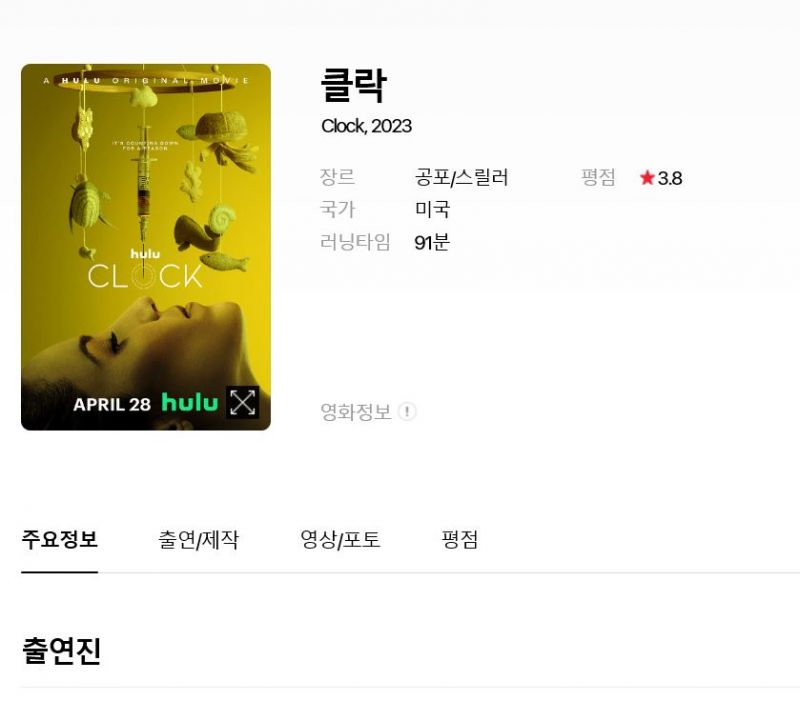Screen dimensions: 800x701
Task: Click the 3.8 rating score
Action: (x=670, y=178)
